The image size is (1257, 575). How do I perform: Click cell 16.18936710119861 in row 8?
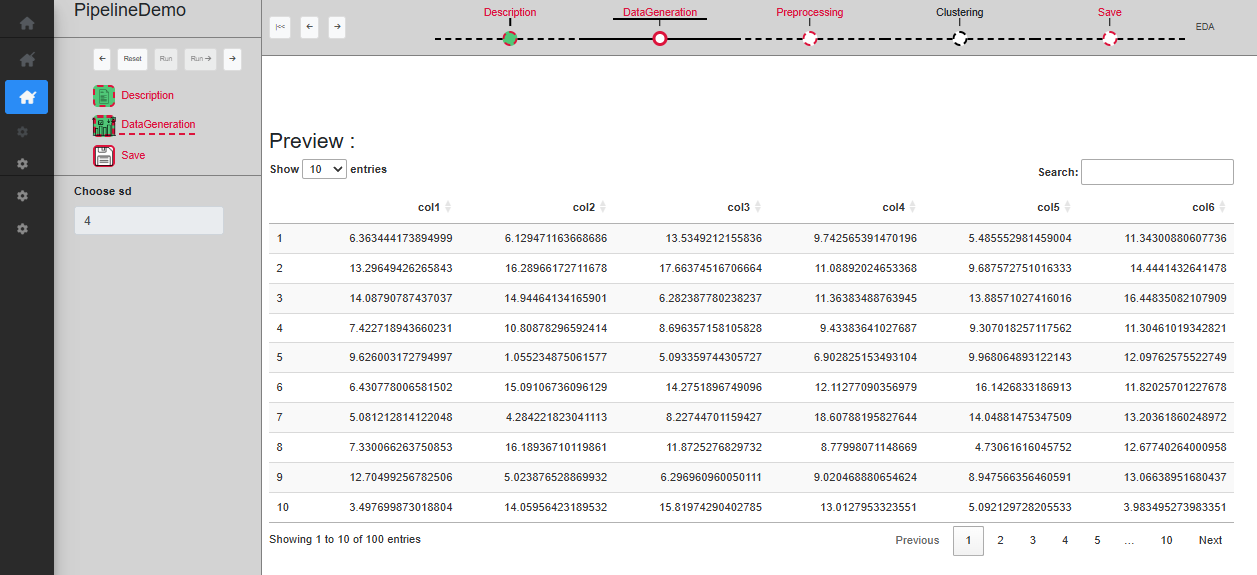click(x=556, y=448)
